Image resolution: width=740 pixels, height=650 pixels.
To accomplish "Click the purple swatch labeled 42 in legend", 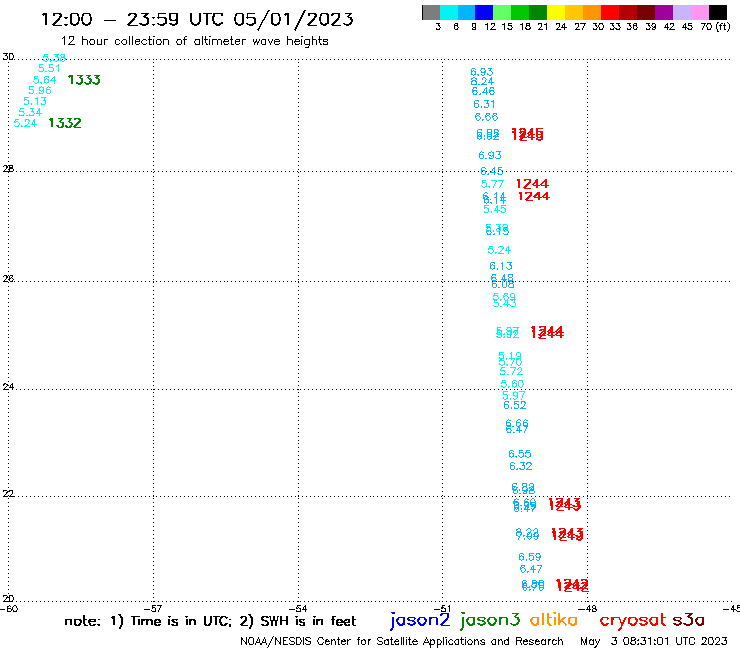I will [664, 12].
